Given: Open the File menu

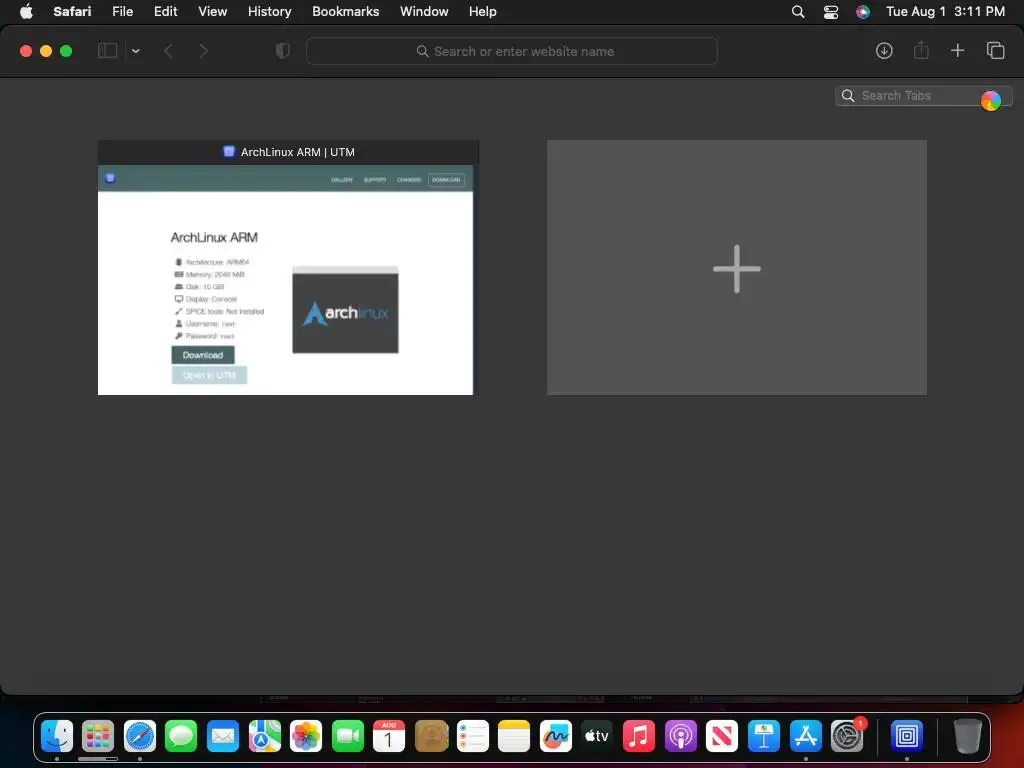Looking at the screenshot, I should pos(122,12).
